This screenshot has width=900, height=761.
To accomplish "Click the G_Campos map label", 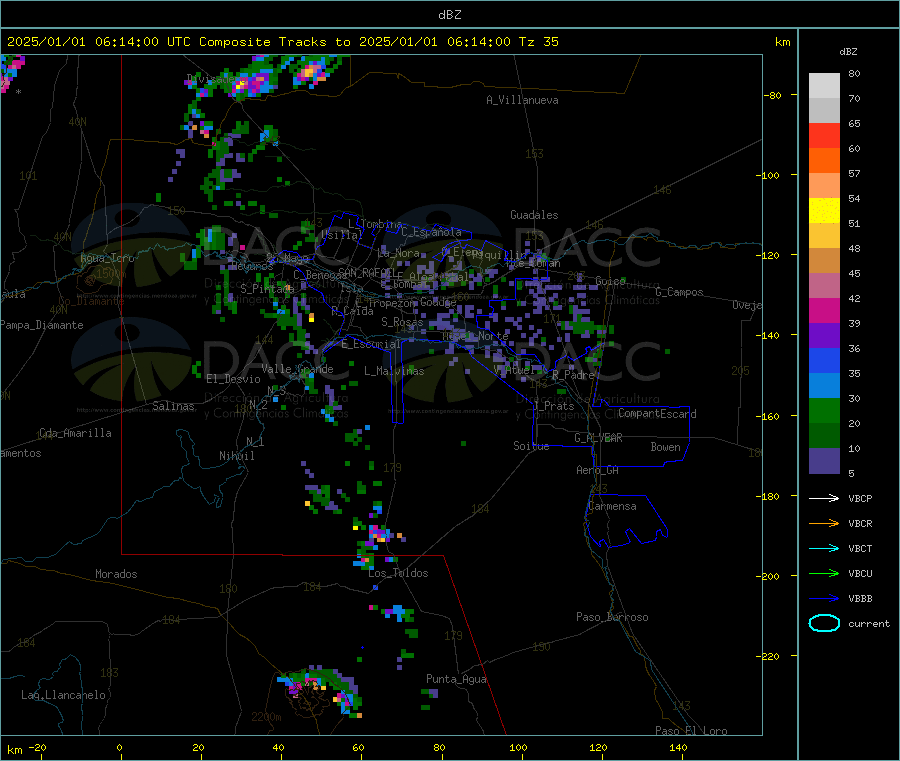I will tap(679, 292).
